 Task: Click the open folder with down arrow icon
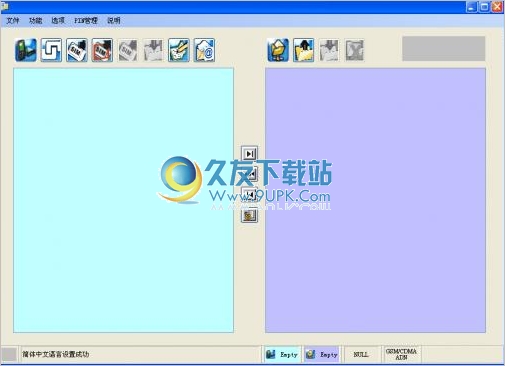[x=278, y=50]
